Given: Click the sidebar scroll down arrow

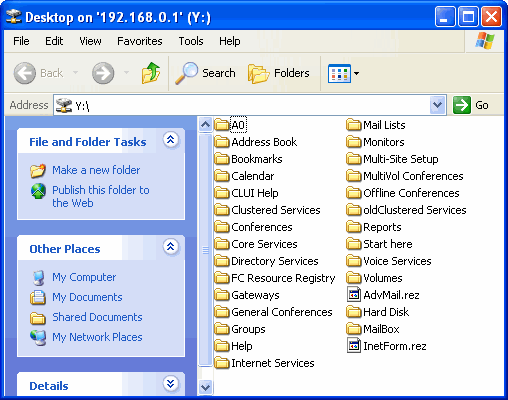Looking at the screenshot, I should point(205,387).
